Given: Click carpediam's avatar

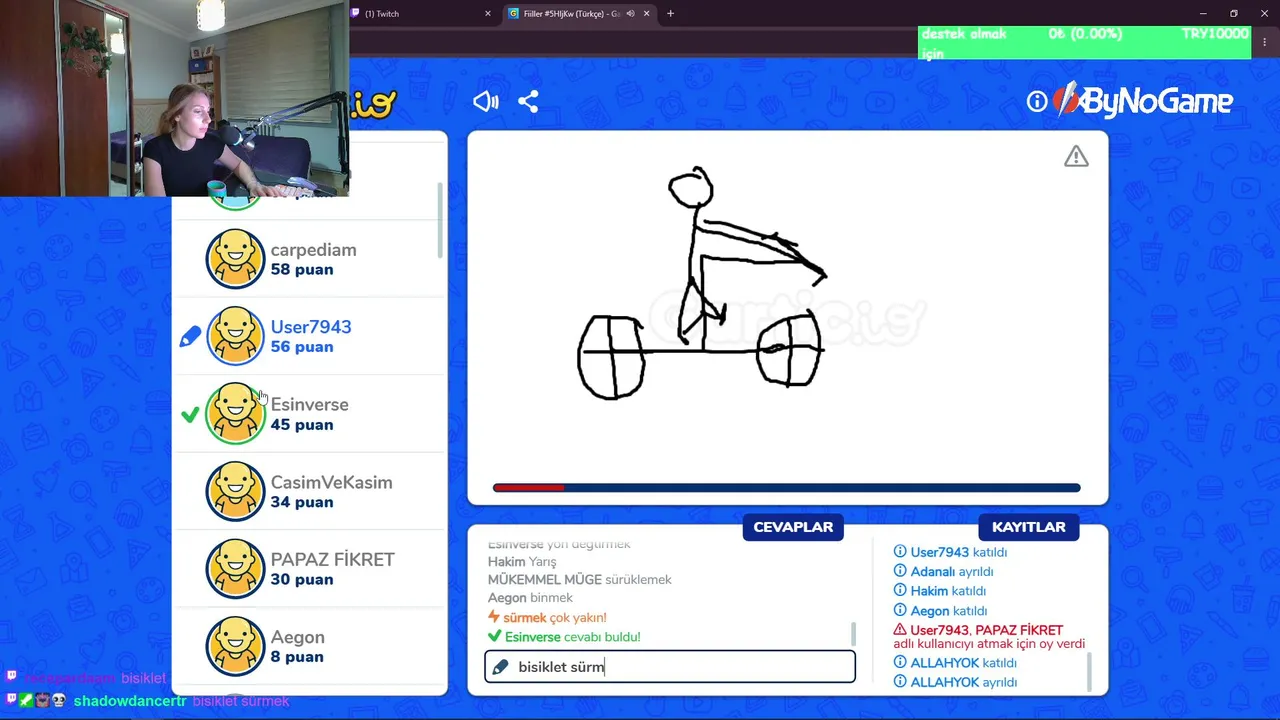Looking at the screenshot, I should click(235, 259).
